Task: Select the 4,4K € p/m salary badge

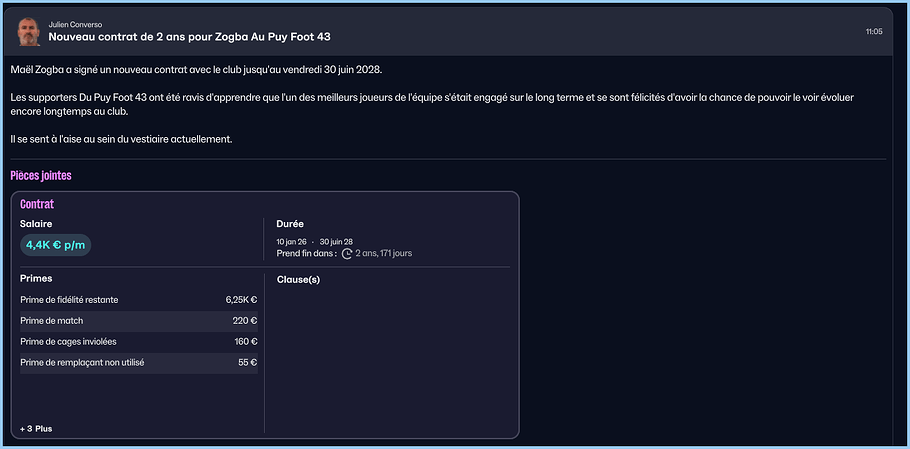Action: pyautogui.click(x=55, y=245)
